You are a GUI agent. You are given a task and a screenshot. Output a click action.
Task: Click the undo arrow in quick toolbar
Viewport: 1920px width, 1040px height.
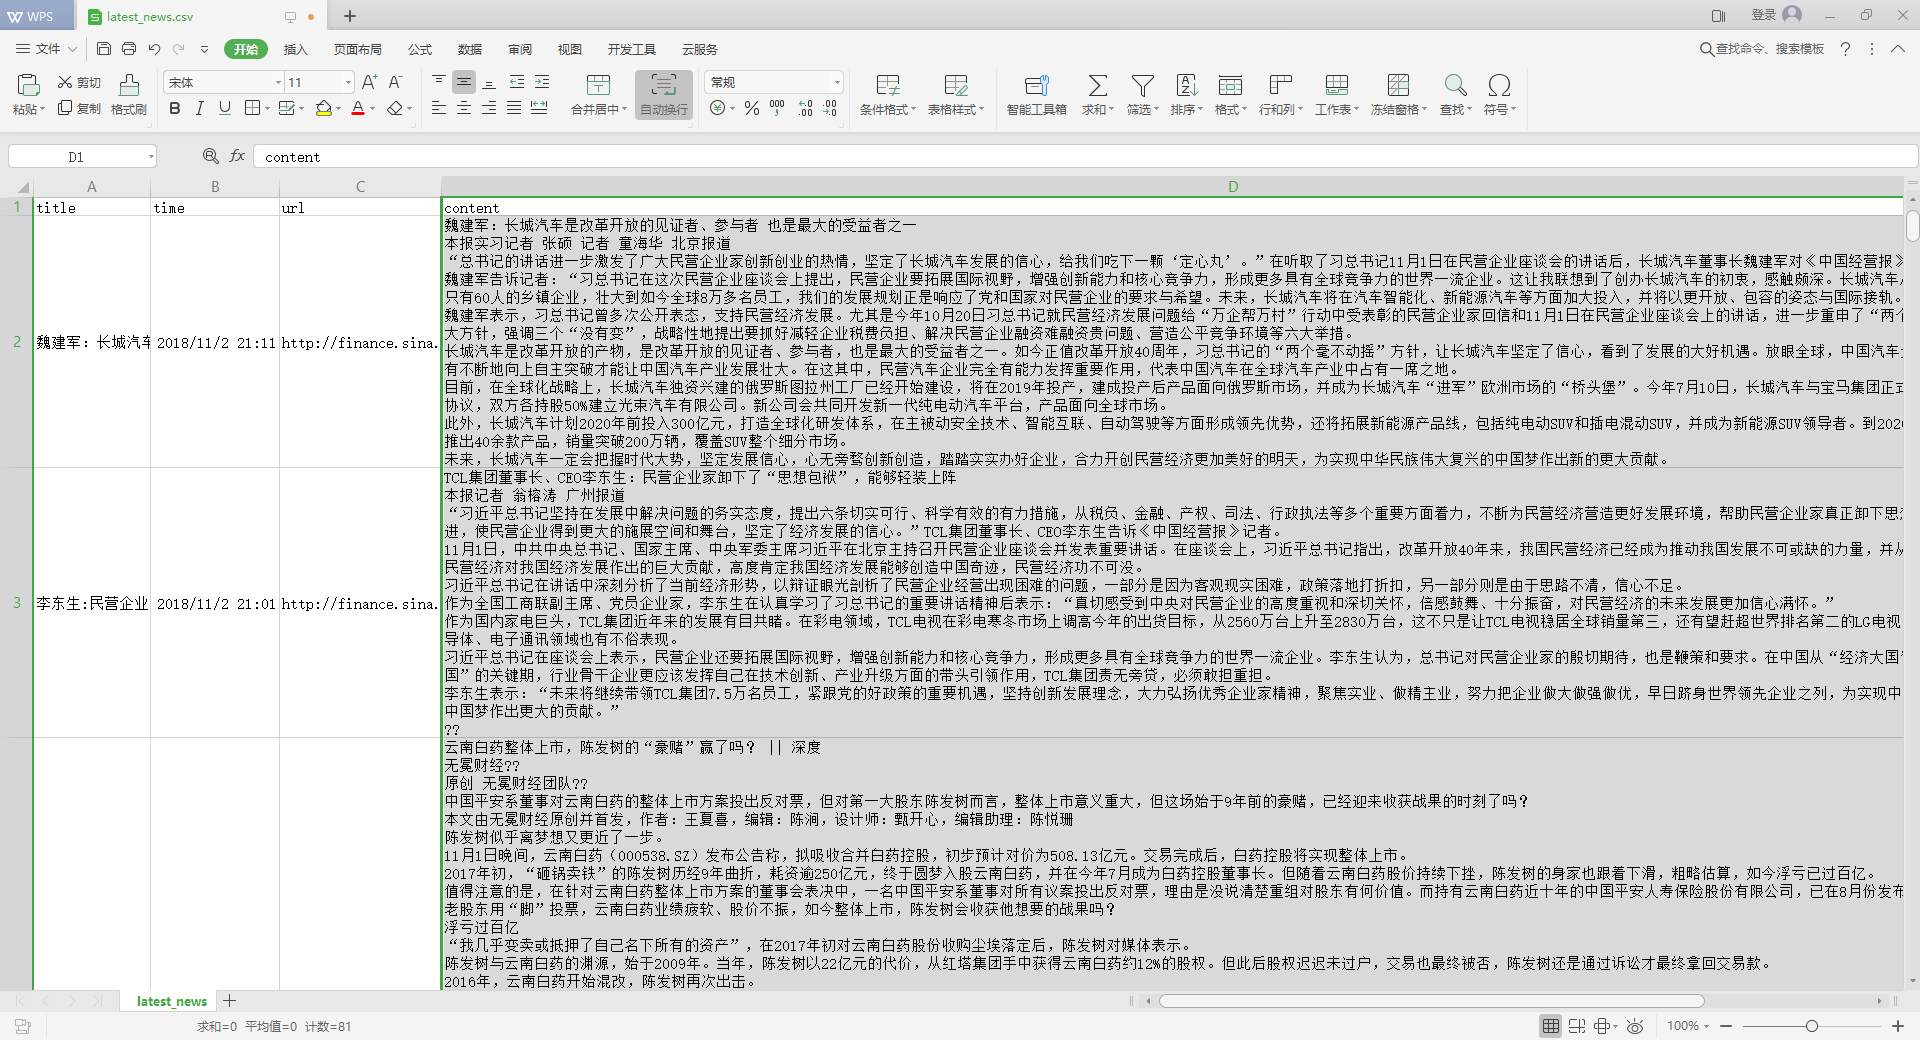[154, 48]
